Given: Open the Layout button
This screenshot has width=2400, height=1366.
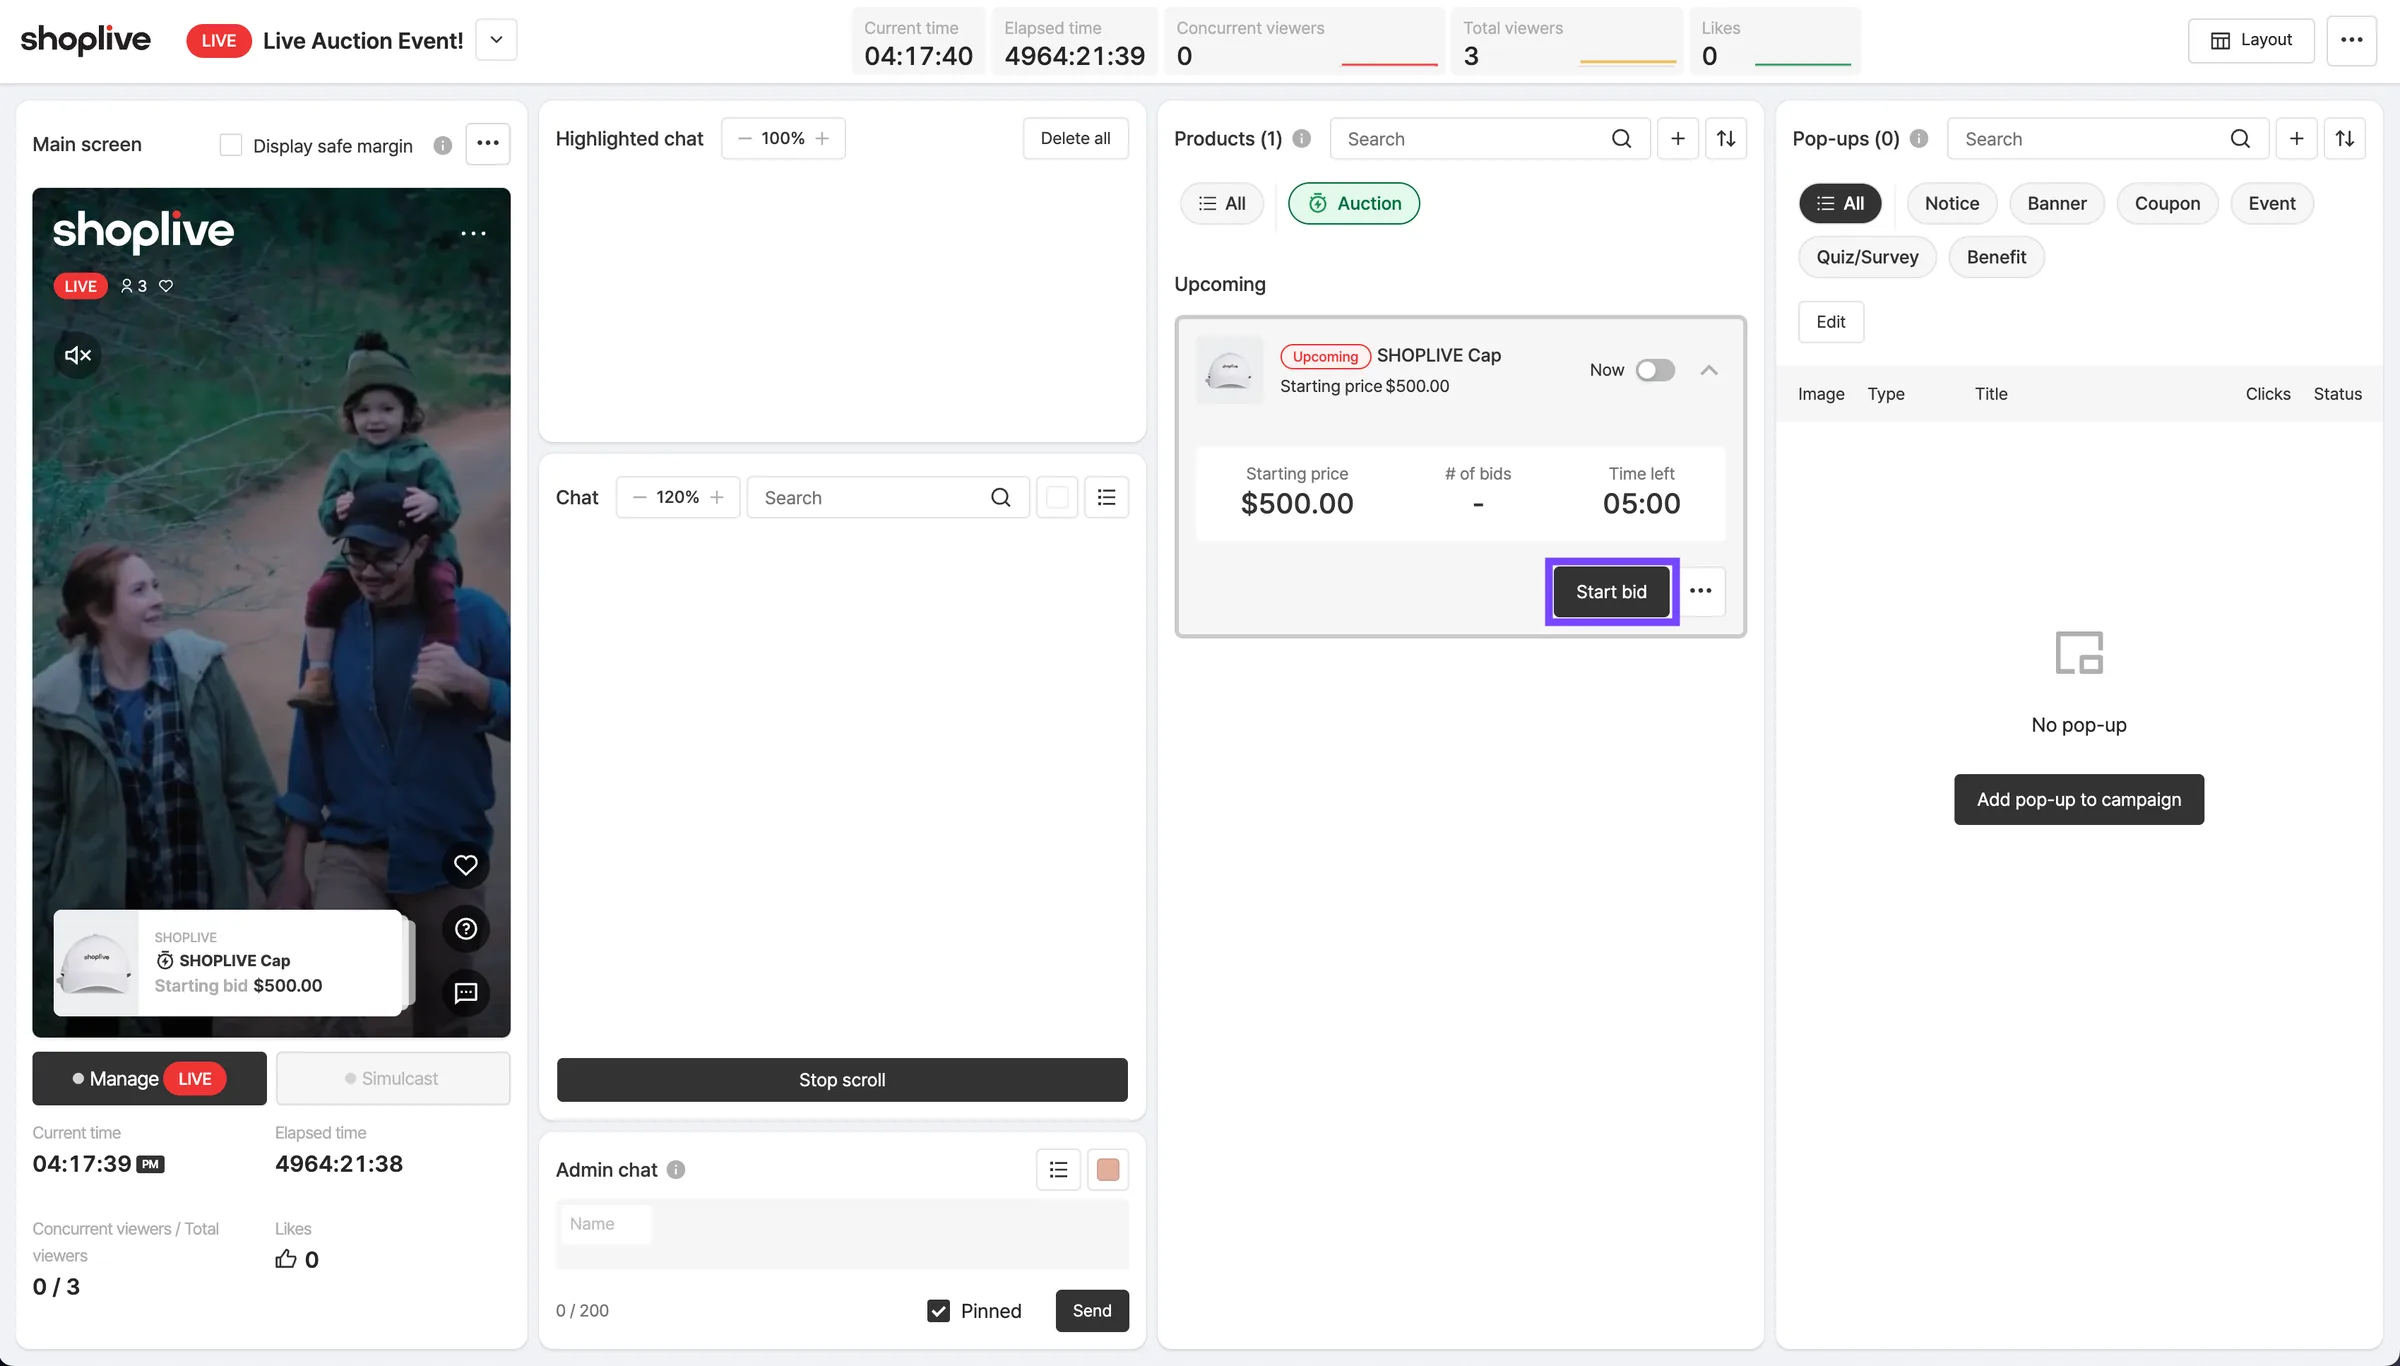Looking at the screenshot, I should pos(2250,40).
